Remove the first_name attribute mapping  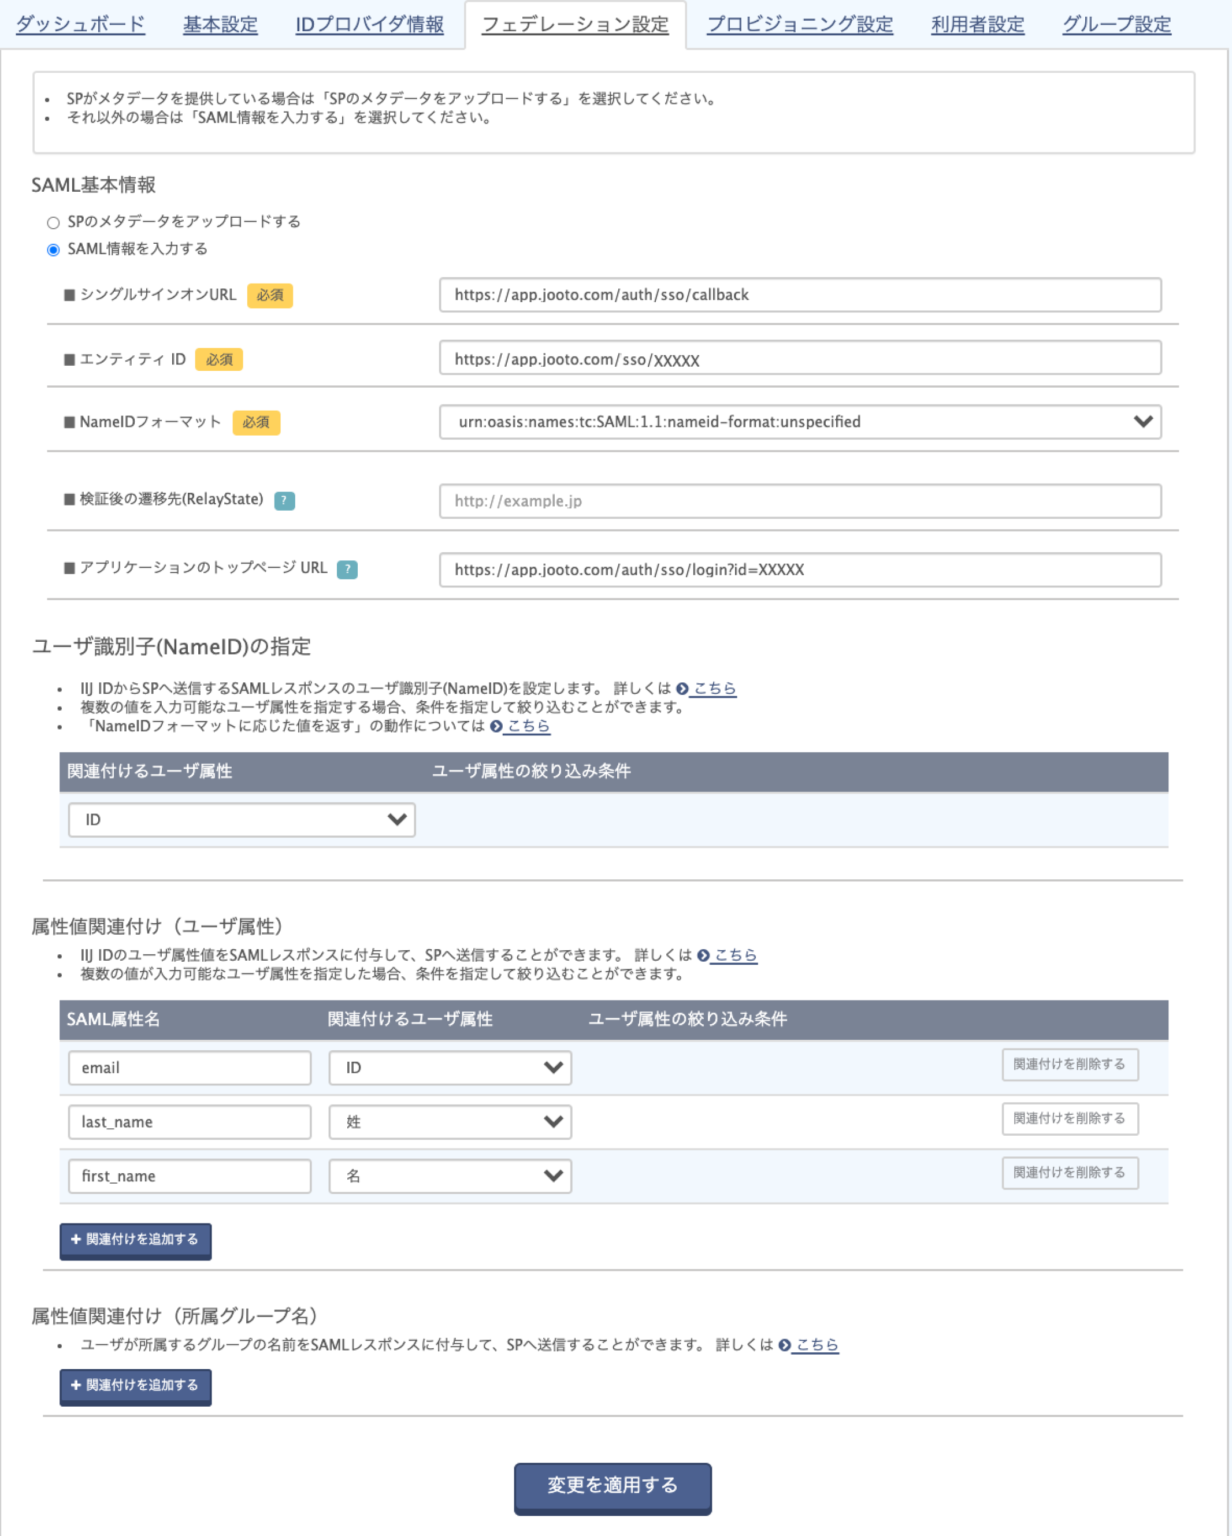click(1069, 1173)
